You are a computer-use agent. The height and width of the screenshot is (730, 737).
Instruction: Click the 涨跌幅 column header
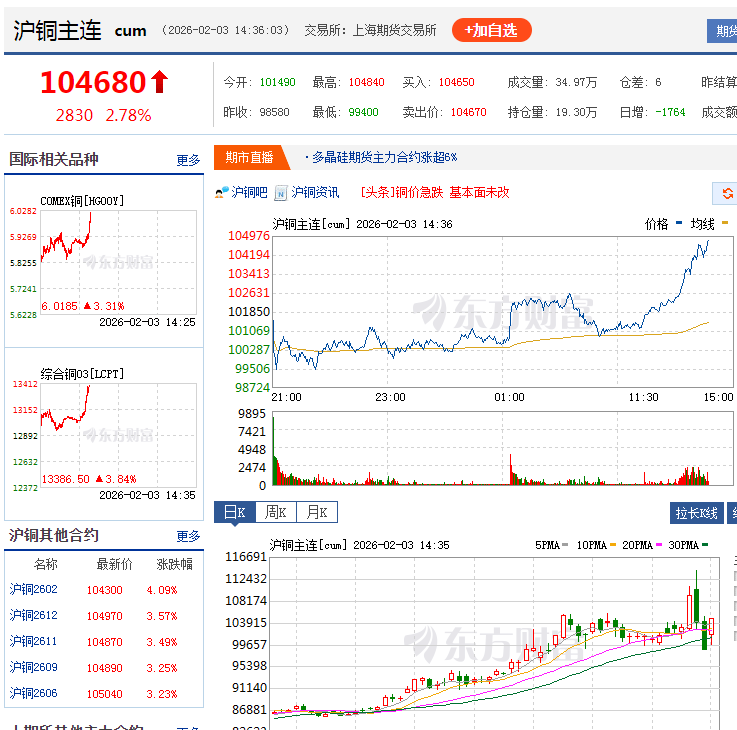point(174,564)
